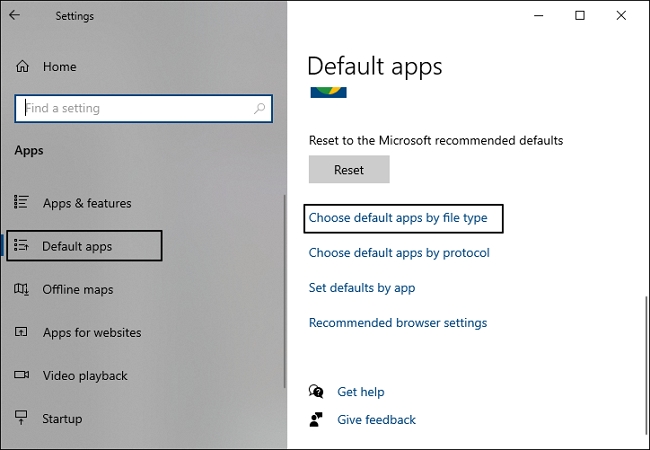Click the back arrow in Settings
This screenshot has height=450, width=650.
(15, 15)
